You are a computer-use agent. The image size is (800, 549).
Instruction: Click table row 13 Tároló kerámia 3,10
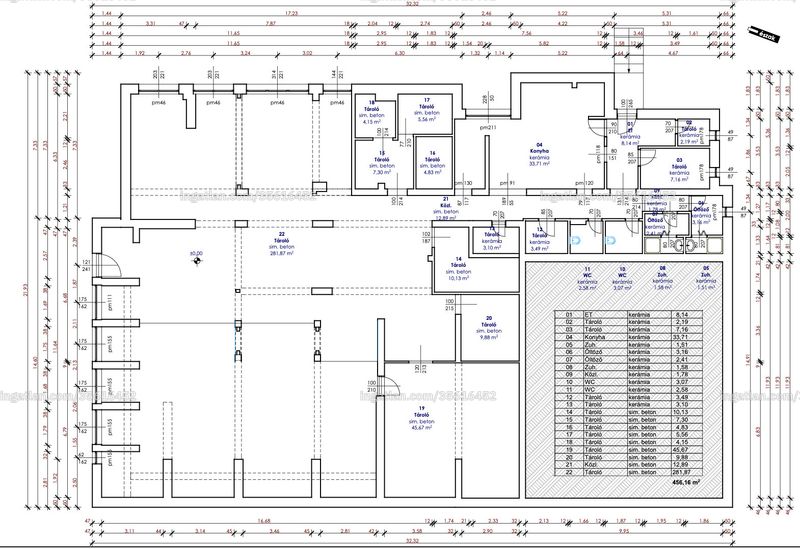click(x=629, y=405)
